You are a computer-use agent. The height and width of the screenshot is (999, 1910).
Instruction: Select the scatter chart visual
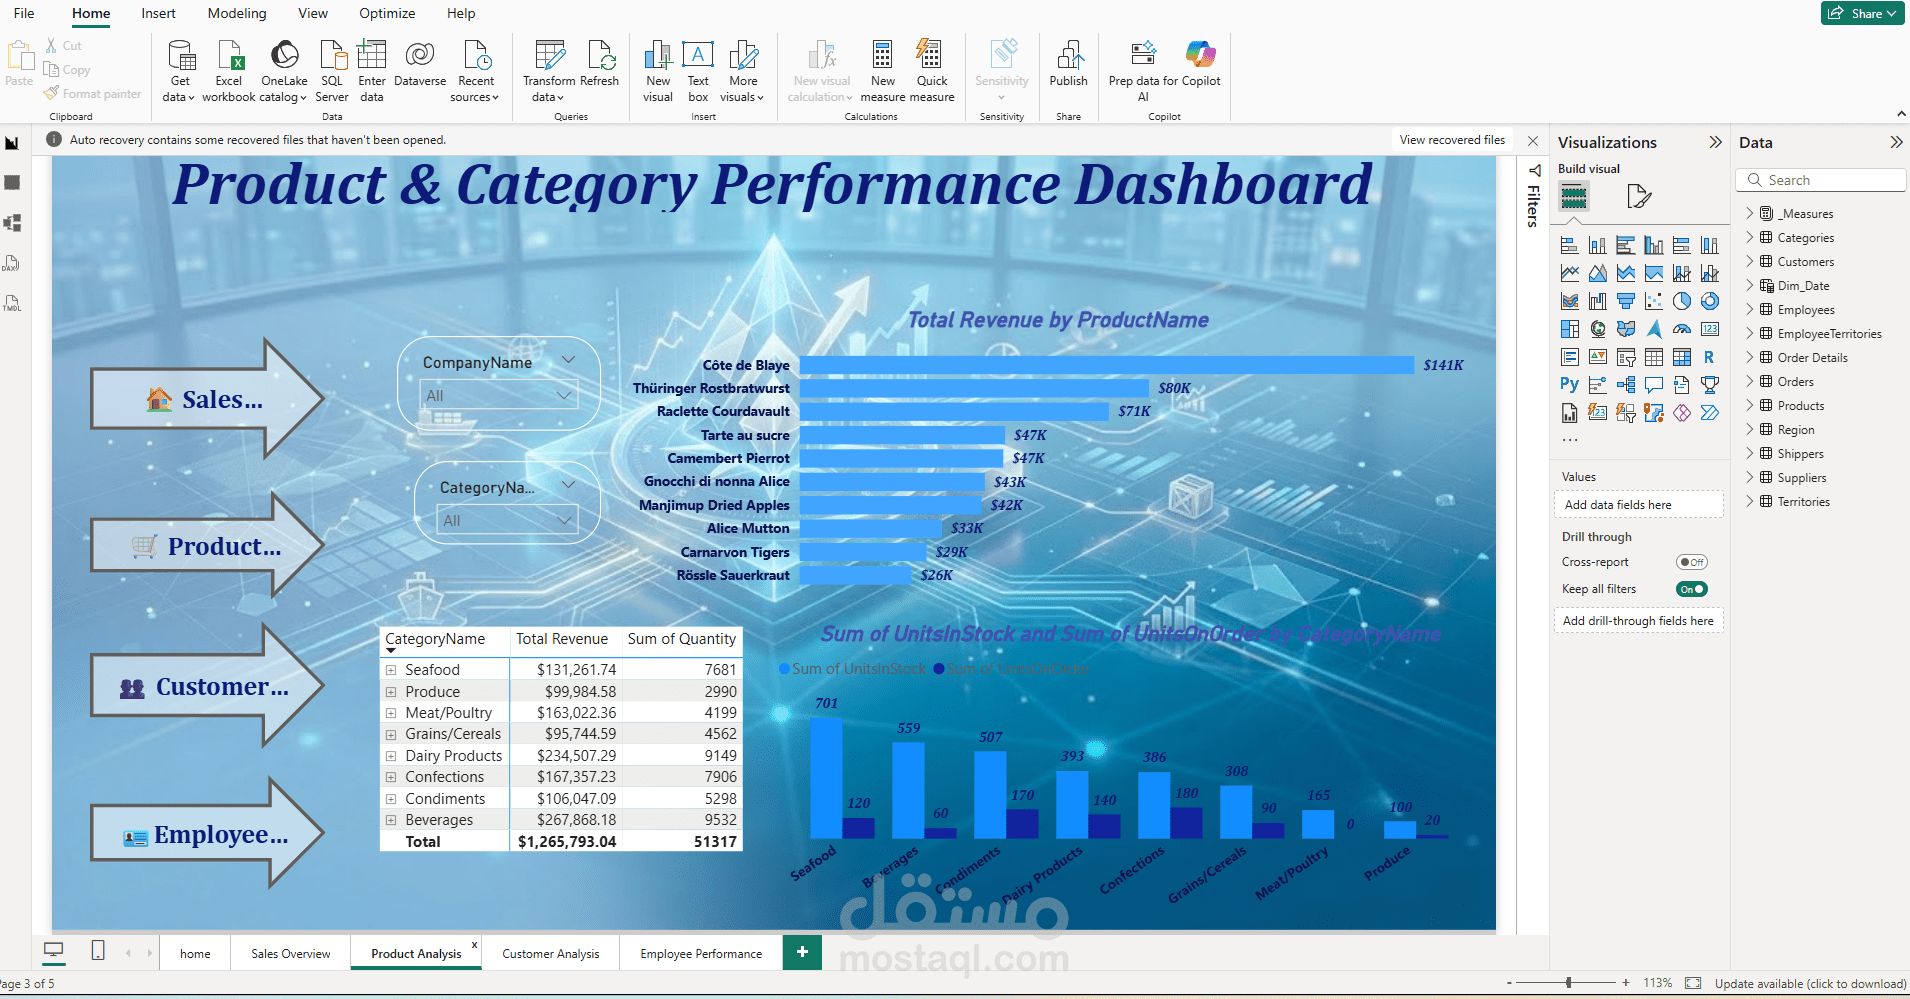[x=1654, y=301]
